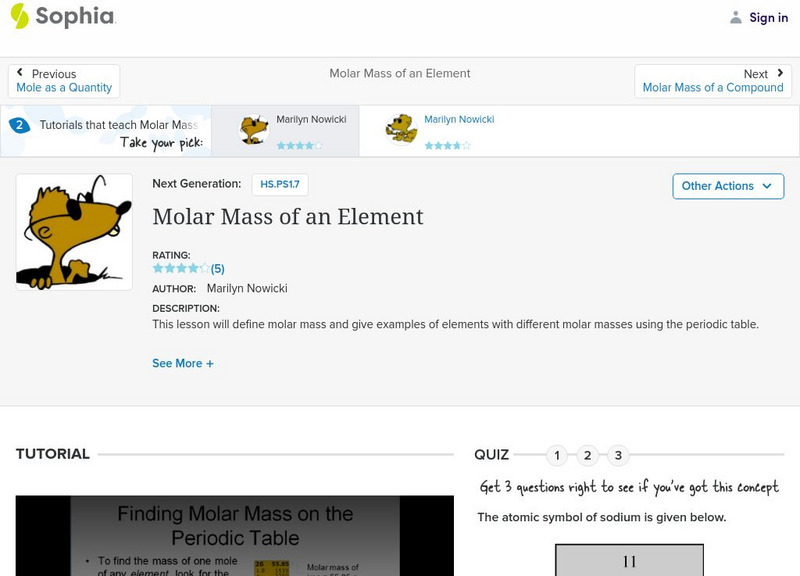
Task: Click the tutorial video slide thumbnail
Action: click(x=234, y=536)
